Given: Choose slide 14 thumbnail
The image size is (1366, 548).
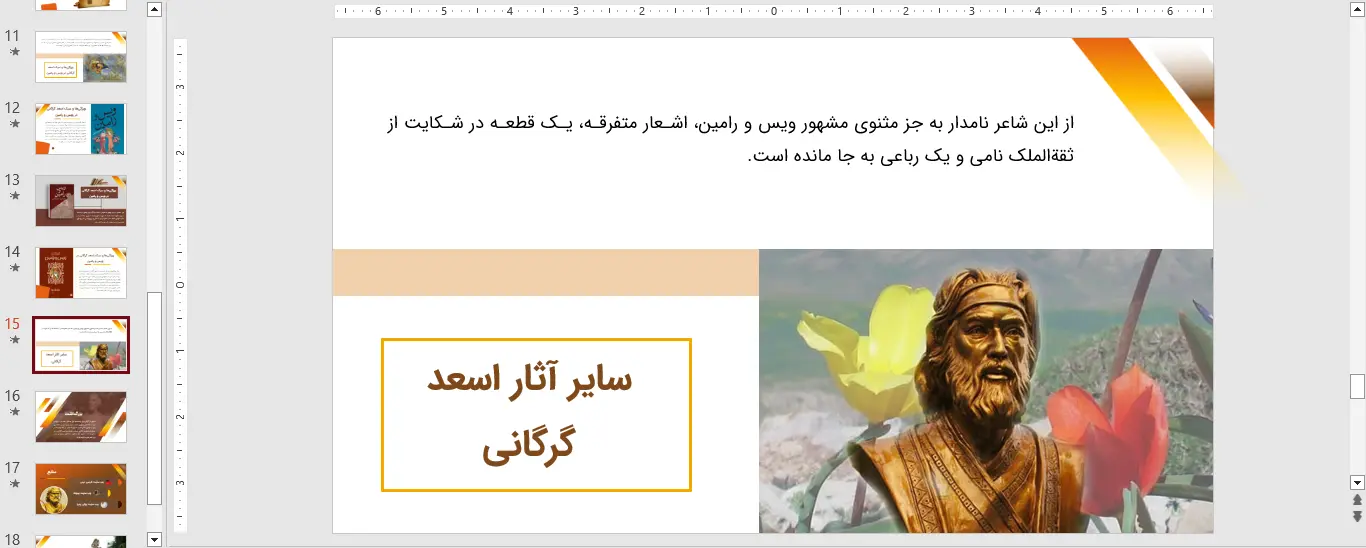Looking at the screenshot, I should [81, 273].
